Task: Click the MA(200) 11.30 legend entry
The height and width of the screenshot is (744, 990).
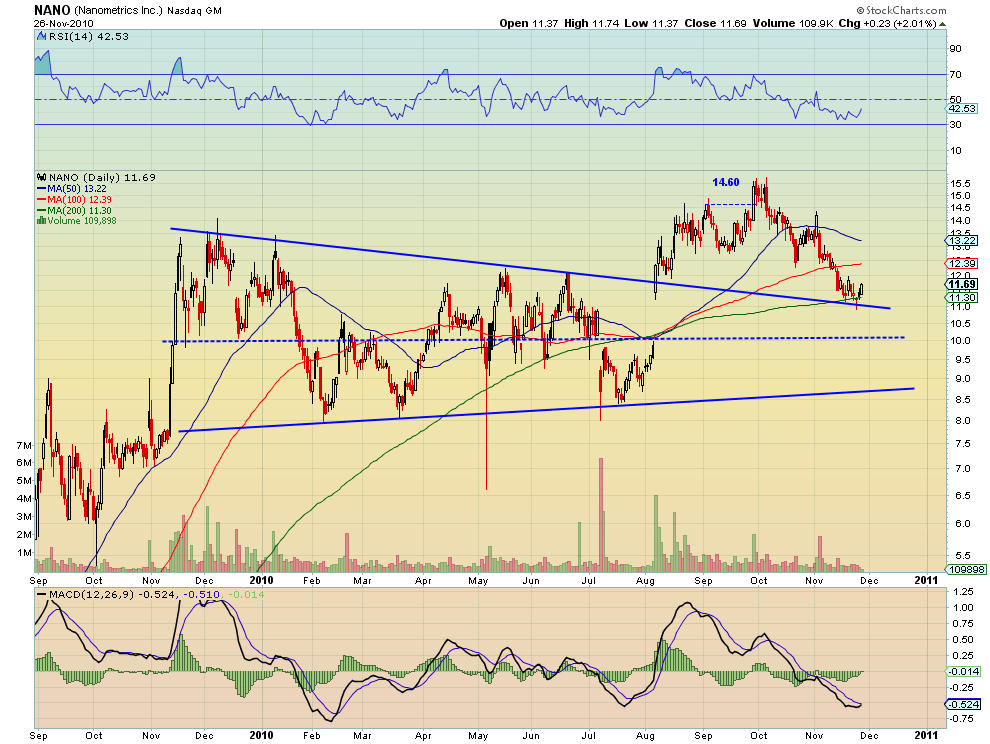Action: [x=75, y=210]
